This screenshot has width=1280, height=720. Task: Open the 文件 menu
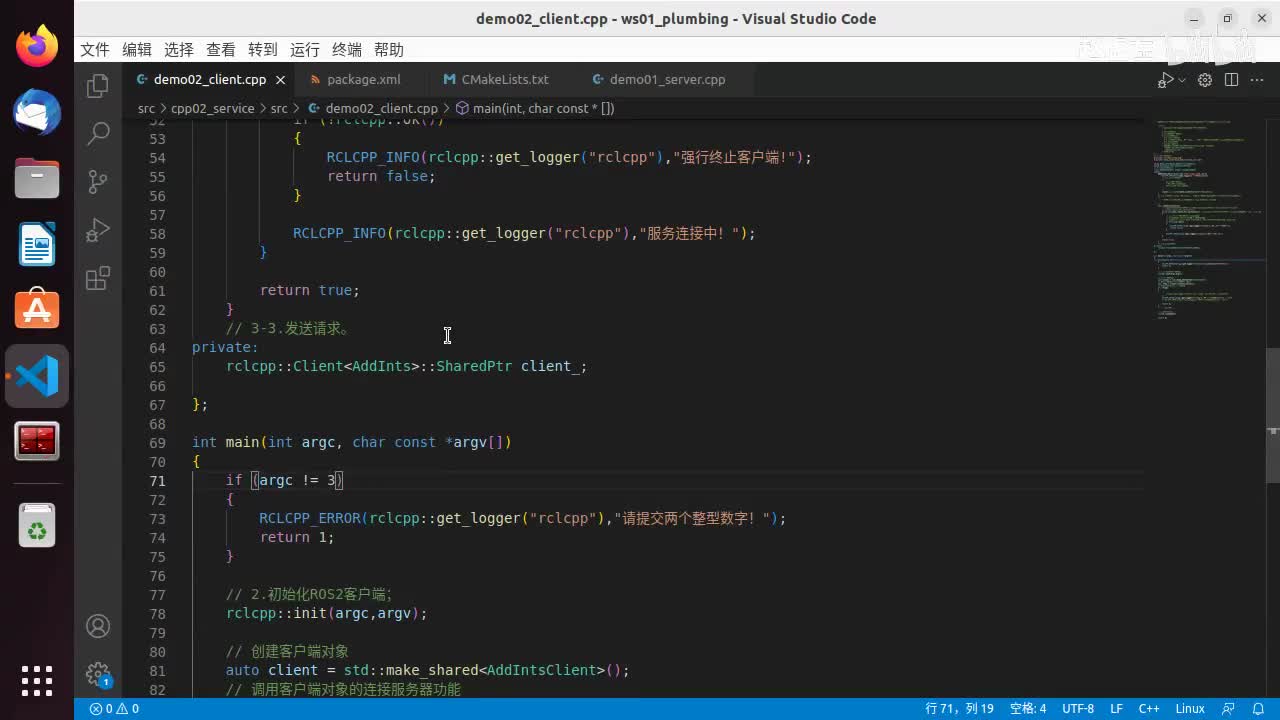click(x=95, y=50)
